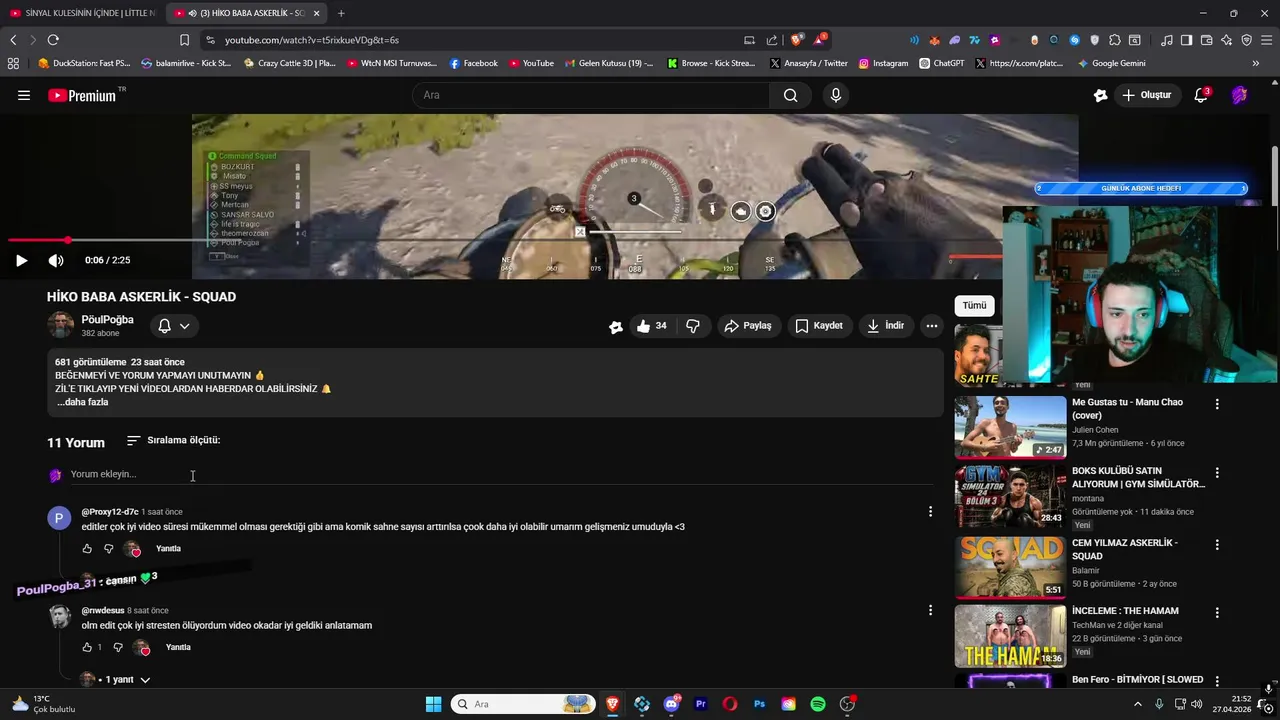This screenshot has width=1280, height=720.
Task: Open Photoshop from taskbar
Action: (x=759, y=704)
